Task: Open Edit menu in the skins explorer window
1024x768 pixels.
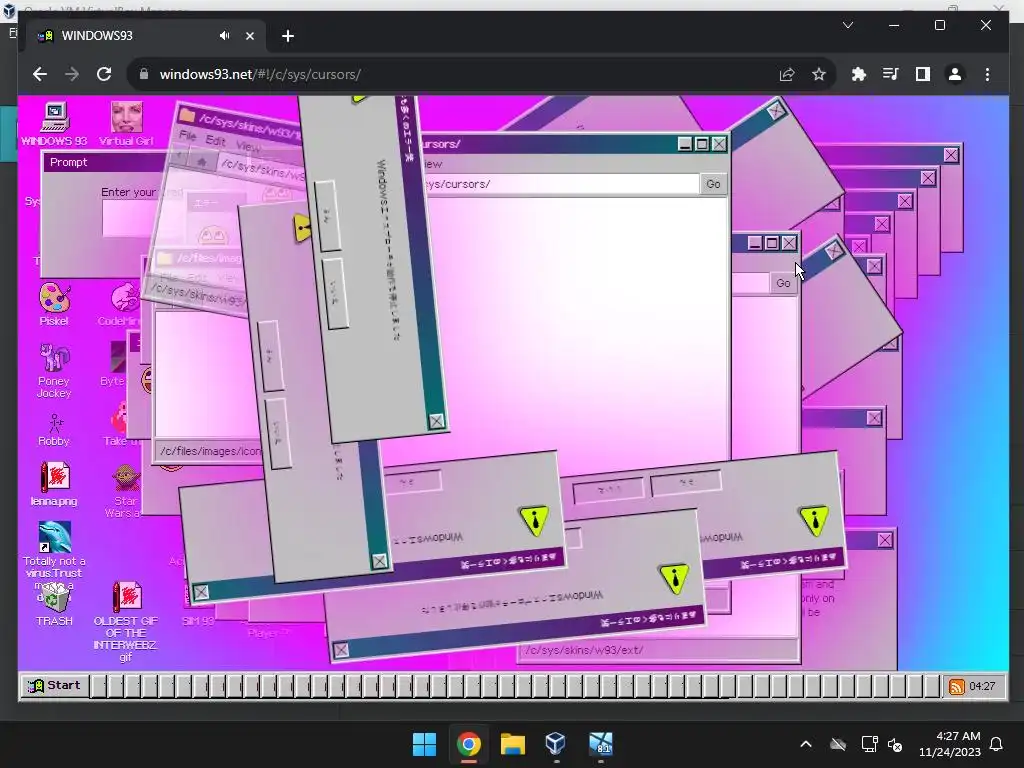Action: point(216,140)
